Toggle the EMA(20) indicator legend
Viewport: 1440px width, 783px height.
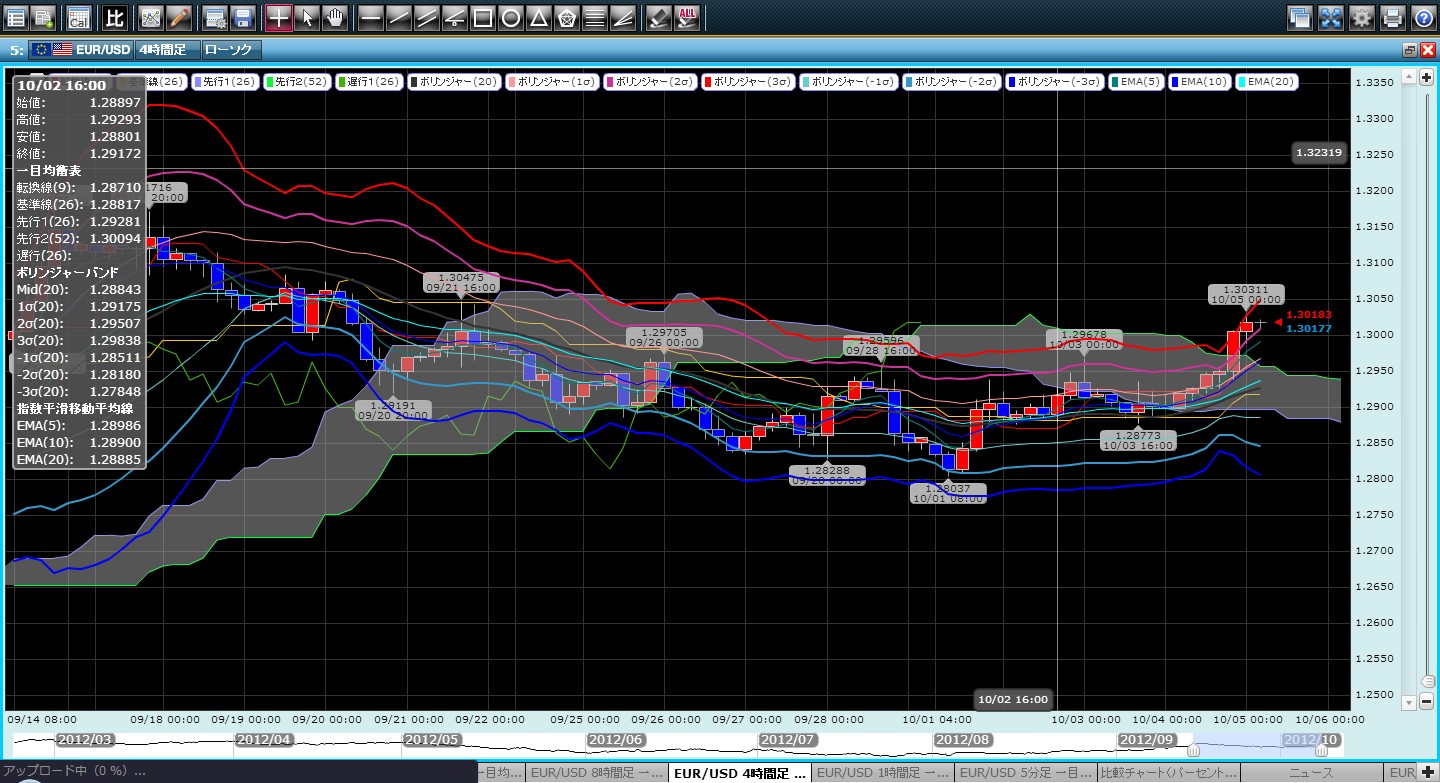pyautogui.click(x=1267, y=82)
